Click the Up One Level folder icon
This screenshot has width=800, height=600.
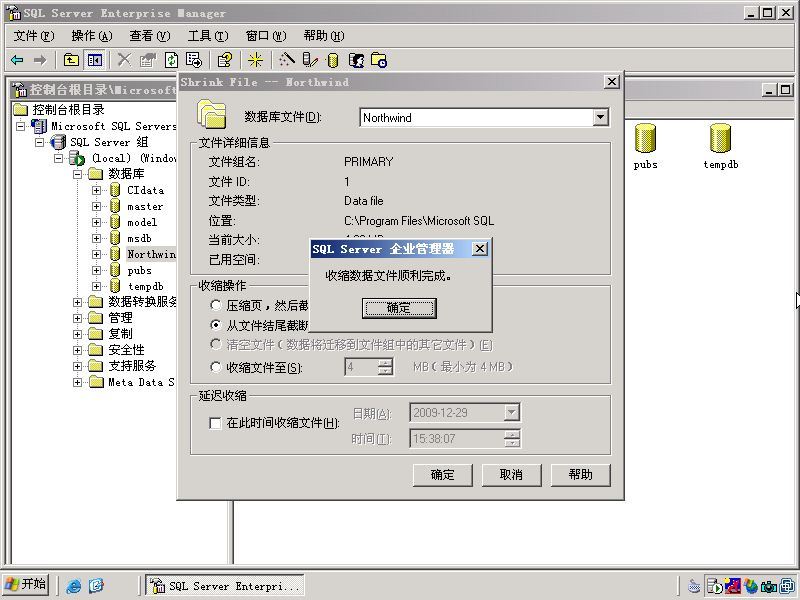point(71,60)
